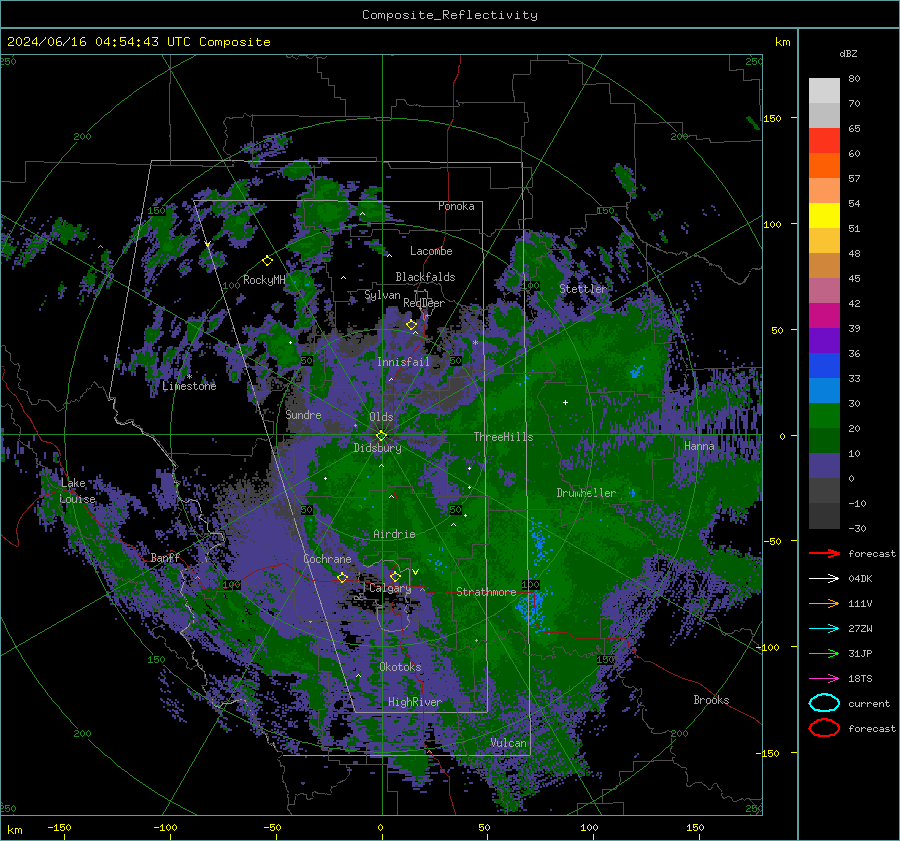This screenshot has width=900, height=841.
Task: Click the asterisk marker above Limestone
Action: [x=189, y=377]
